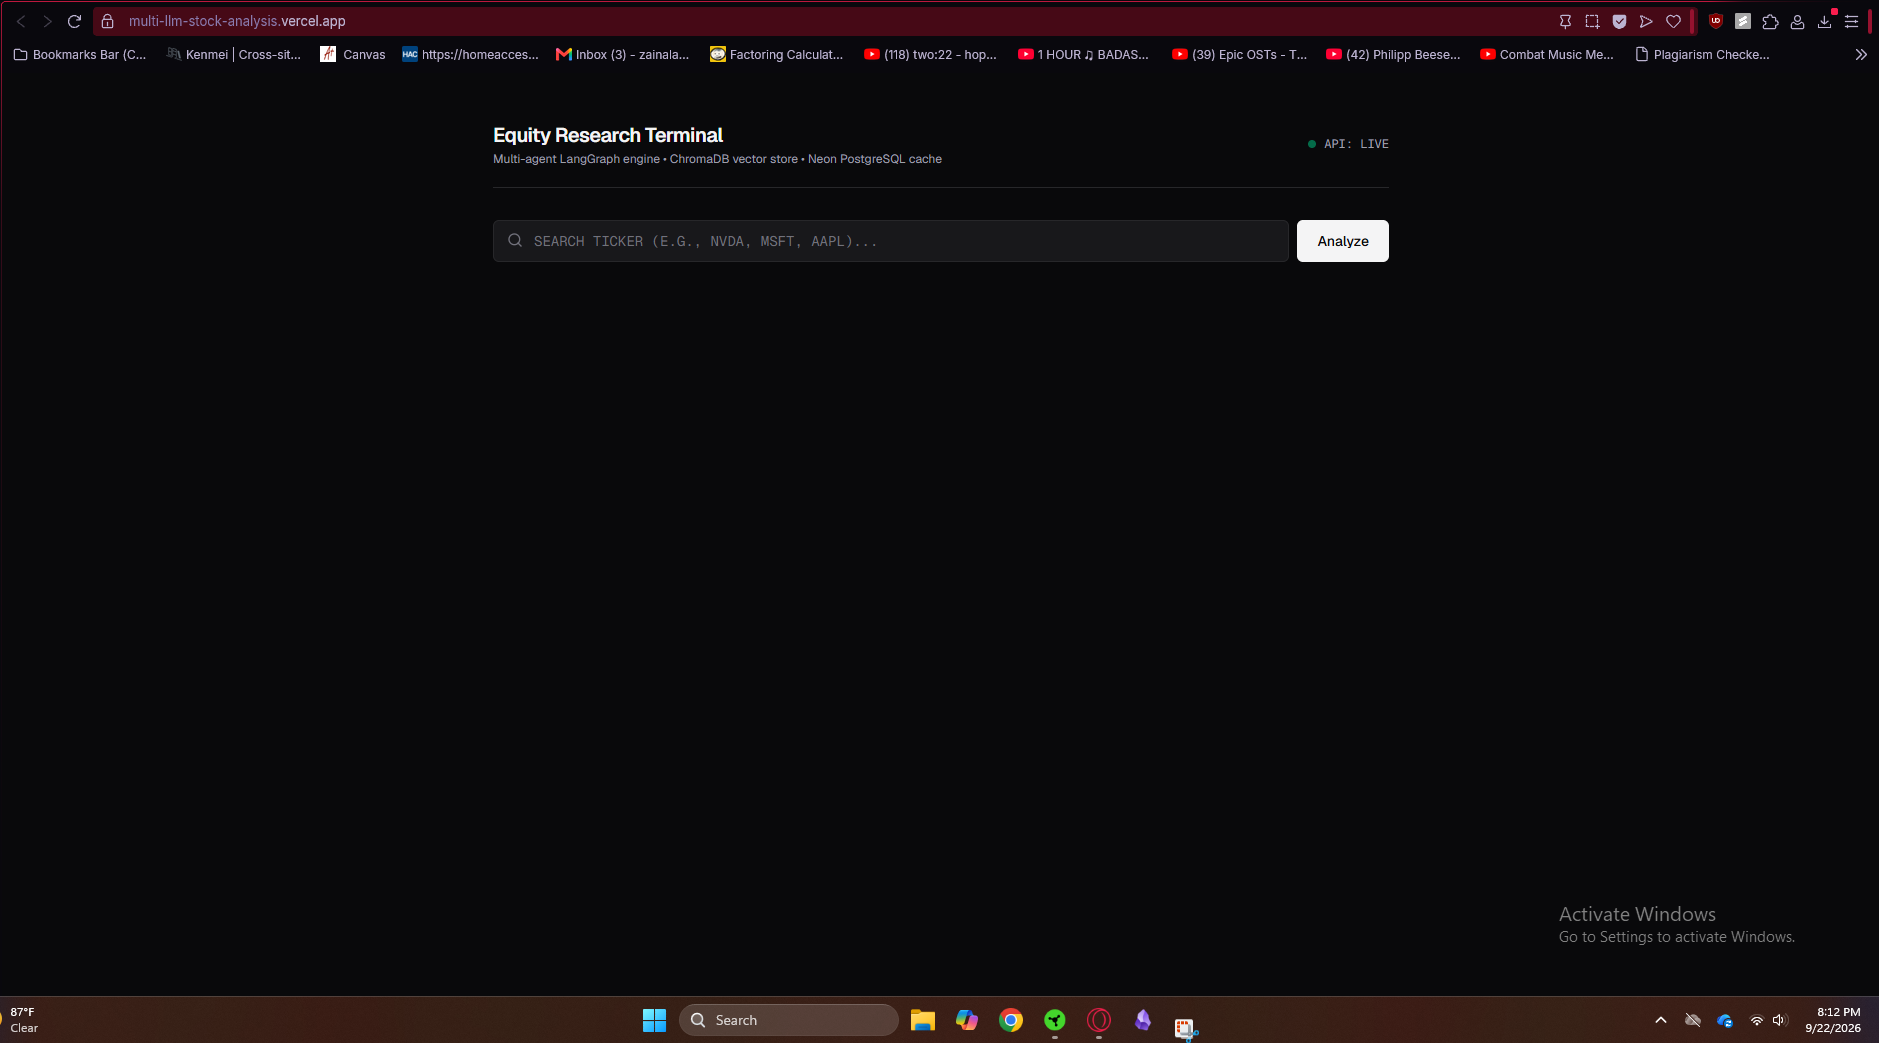The height and width of the screenshot is (1043, 1879).
Task: Click the heart bookmark icon in address bar
Action: 1673,21
